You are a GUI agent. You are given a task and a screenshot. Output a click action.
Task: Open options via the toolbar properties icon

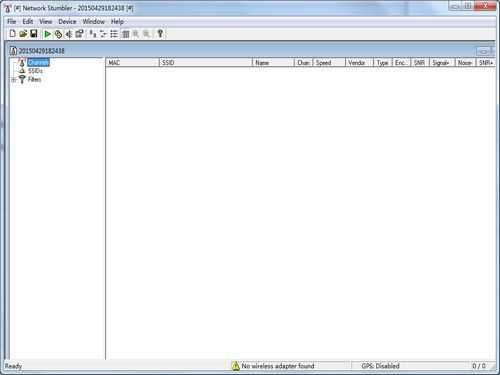click(79, 34)
